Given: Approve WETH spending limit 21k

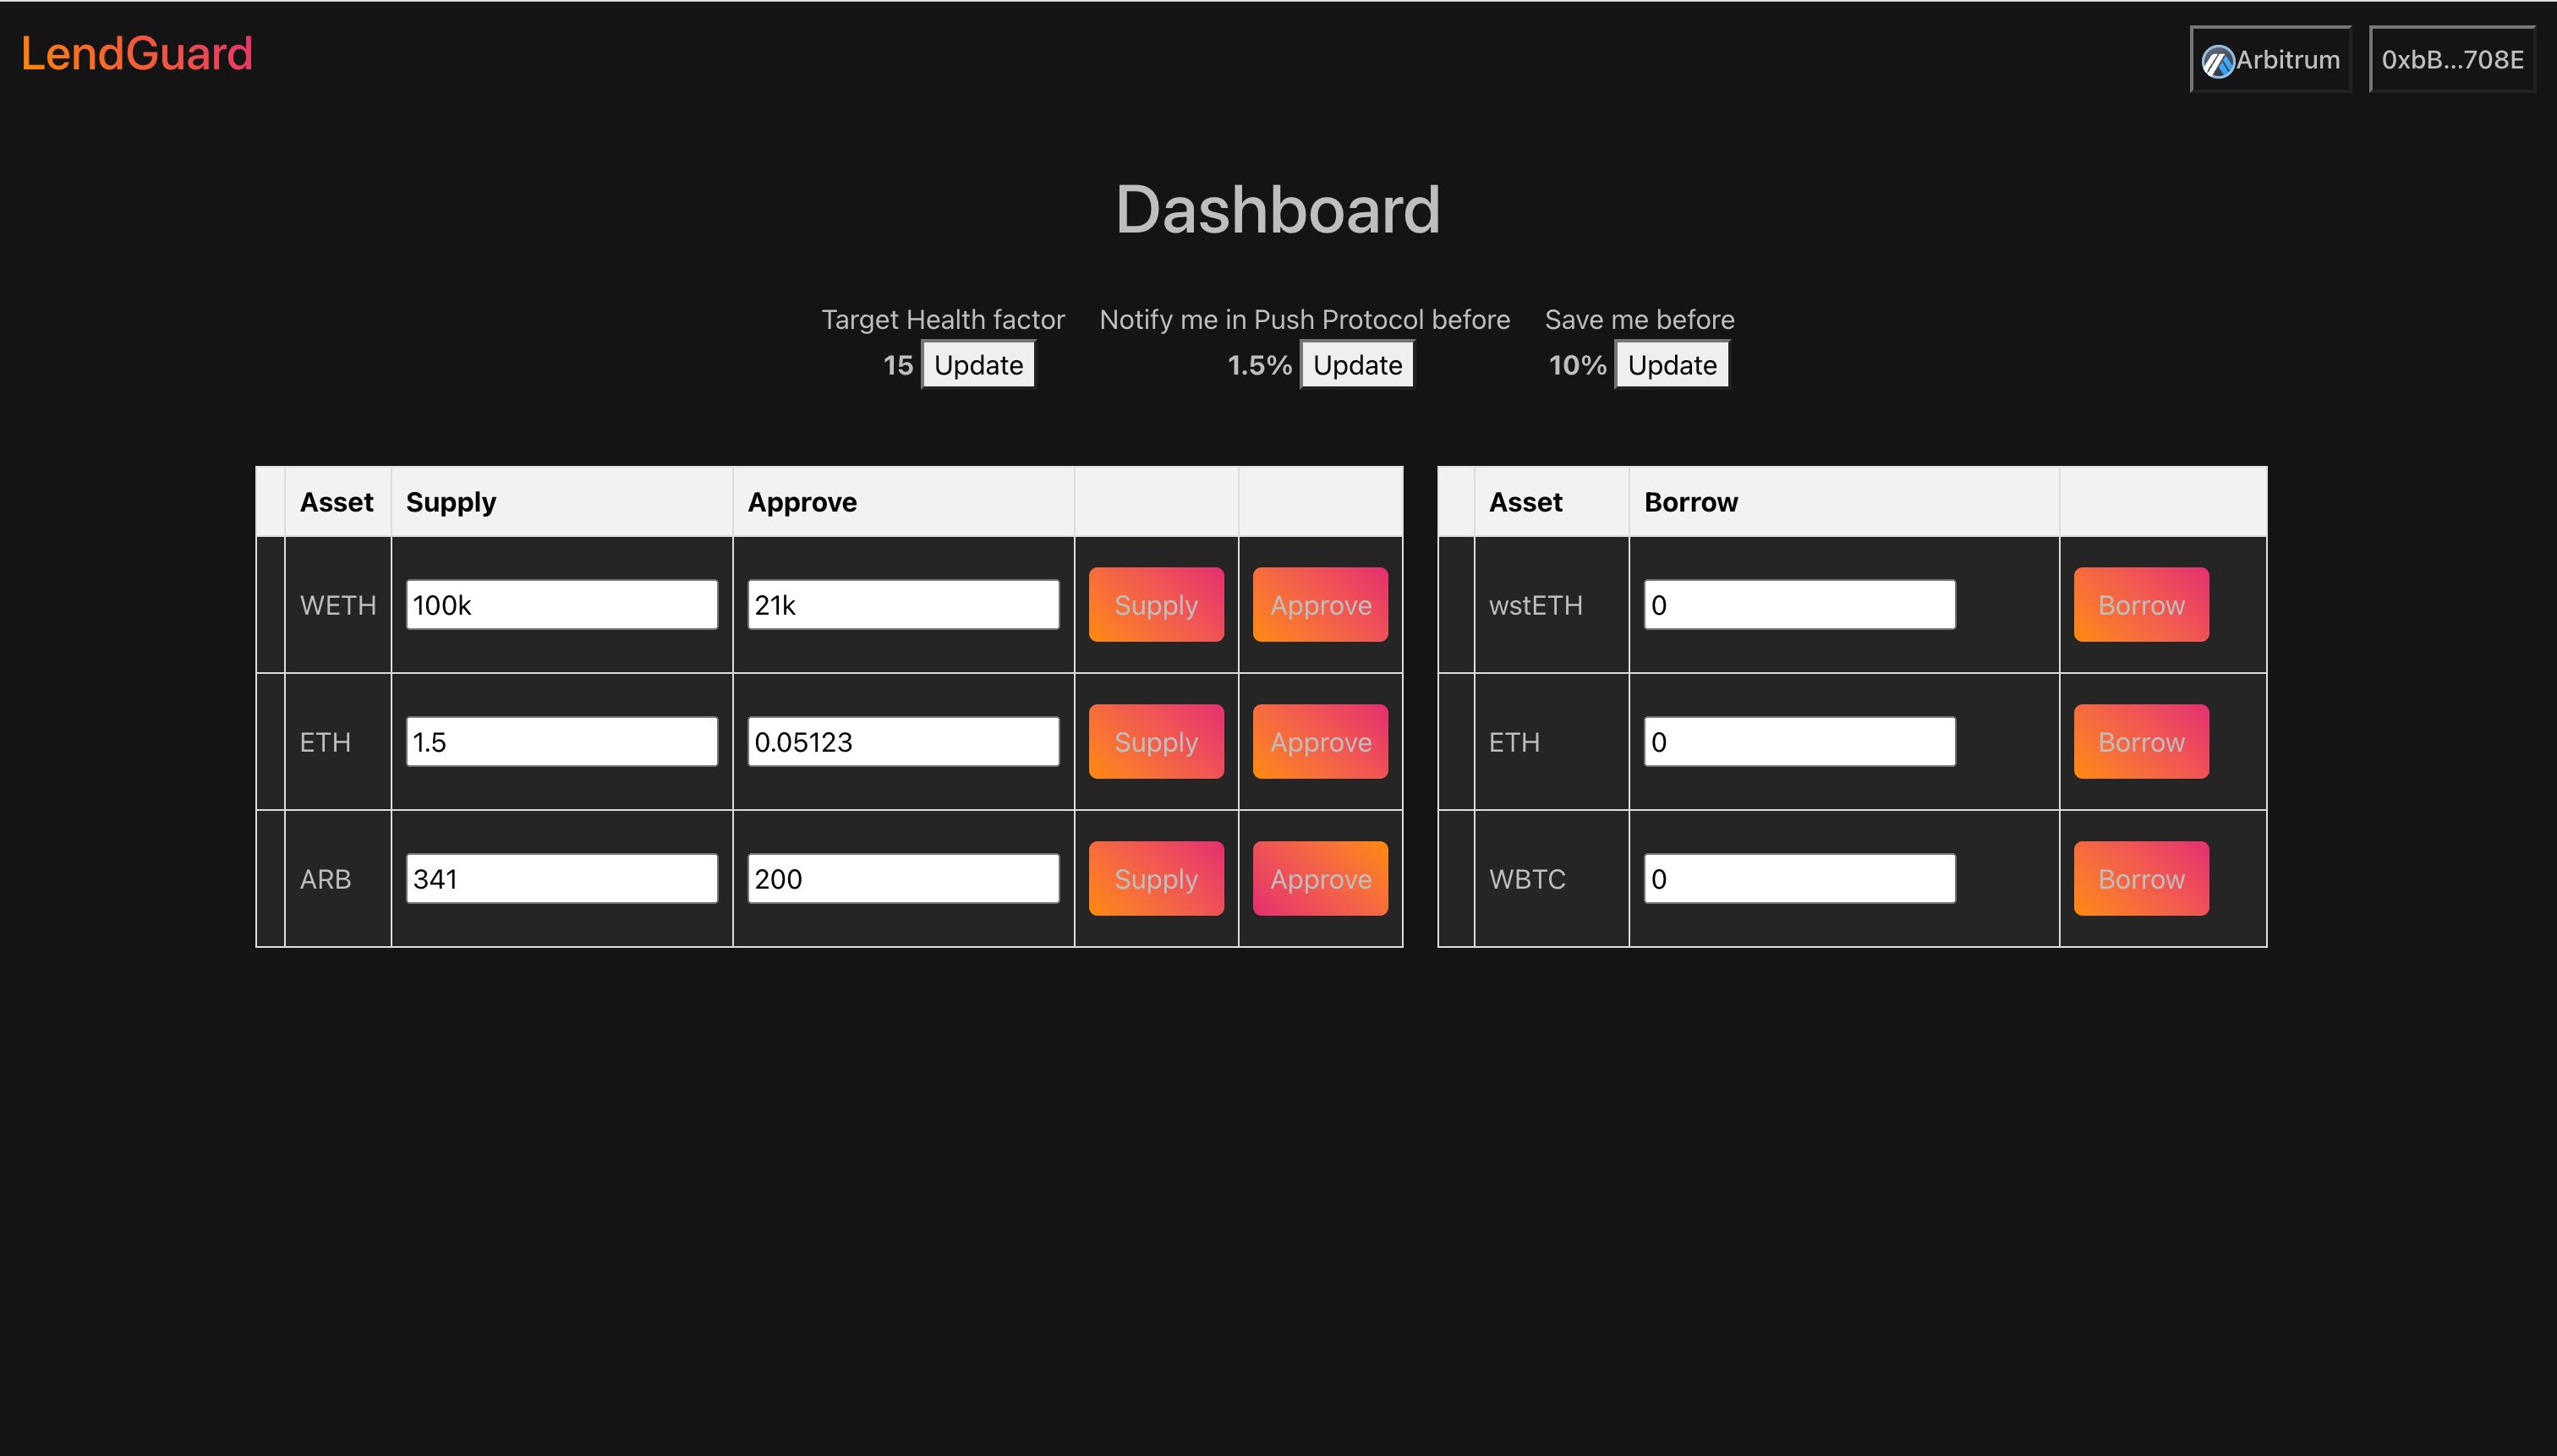Looking at the screenshot, I should (1319, 605).
